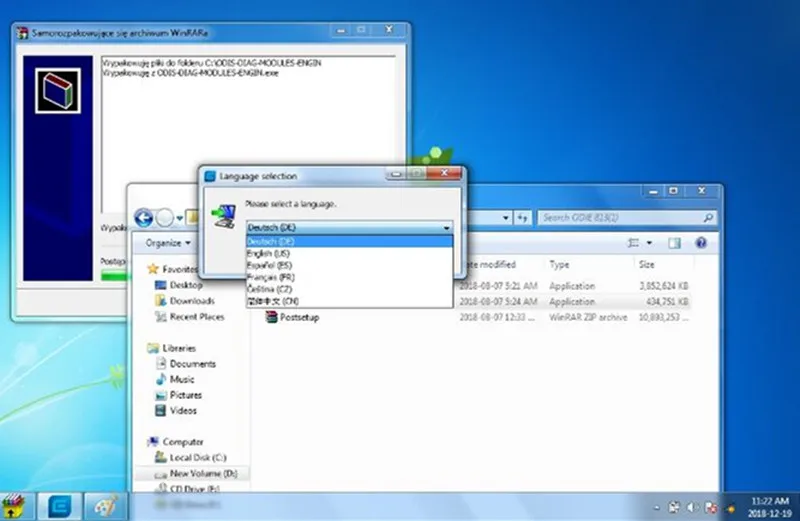Click the volume speaker tray icon
Screen dimensions: 800x521
(x=692, y=507)
